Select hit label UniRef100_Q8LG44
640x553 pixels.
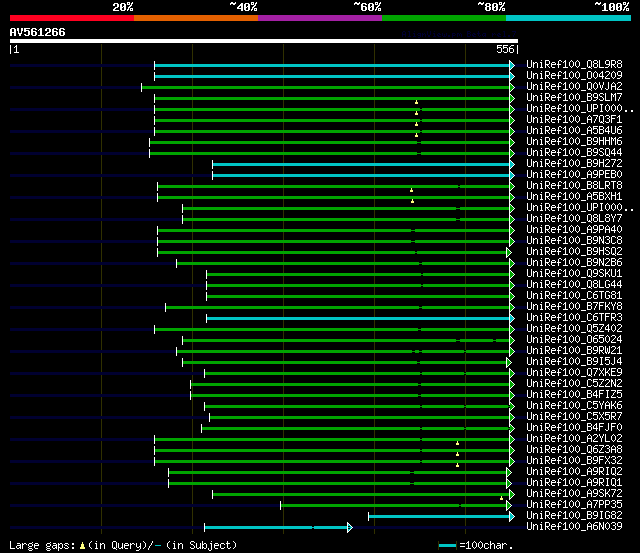[x=574, y=285]
